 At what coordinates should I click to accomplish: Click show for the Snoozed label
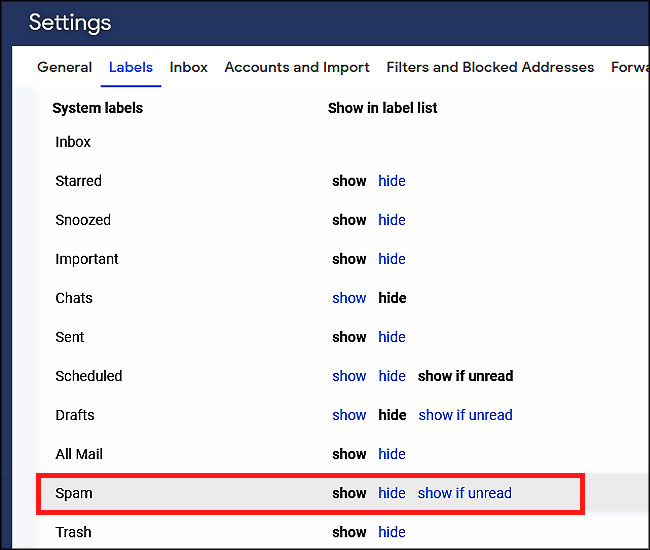tap(349, 220)
